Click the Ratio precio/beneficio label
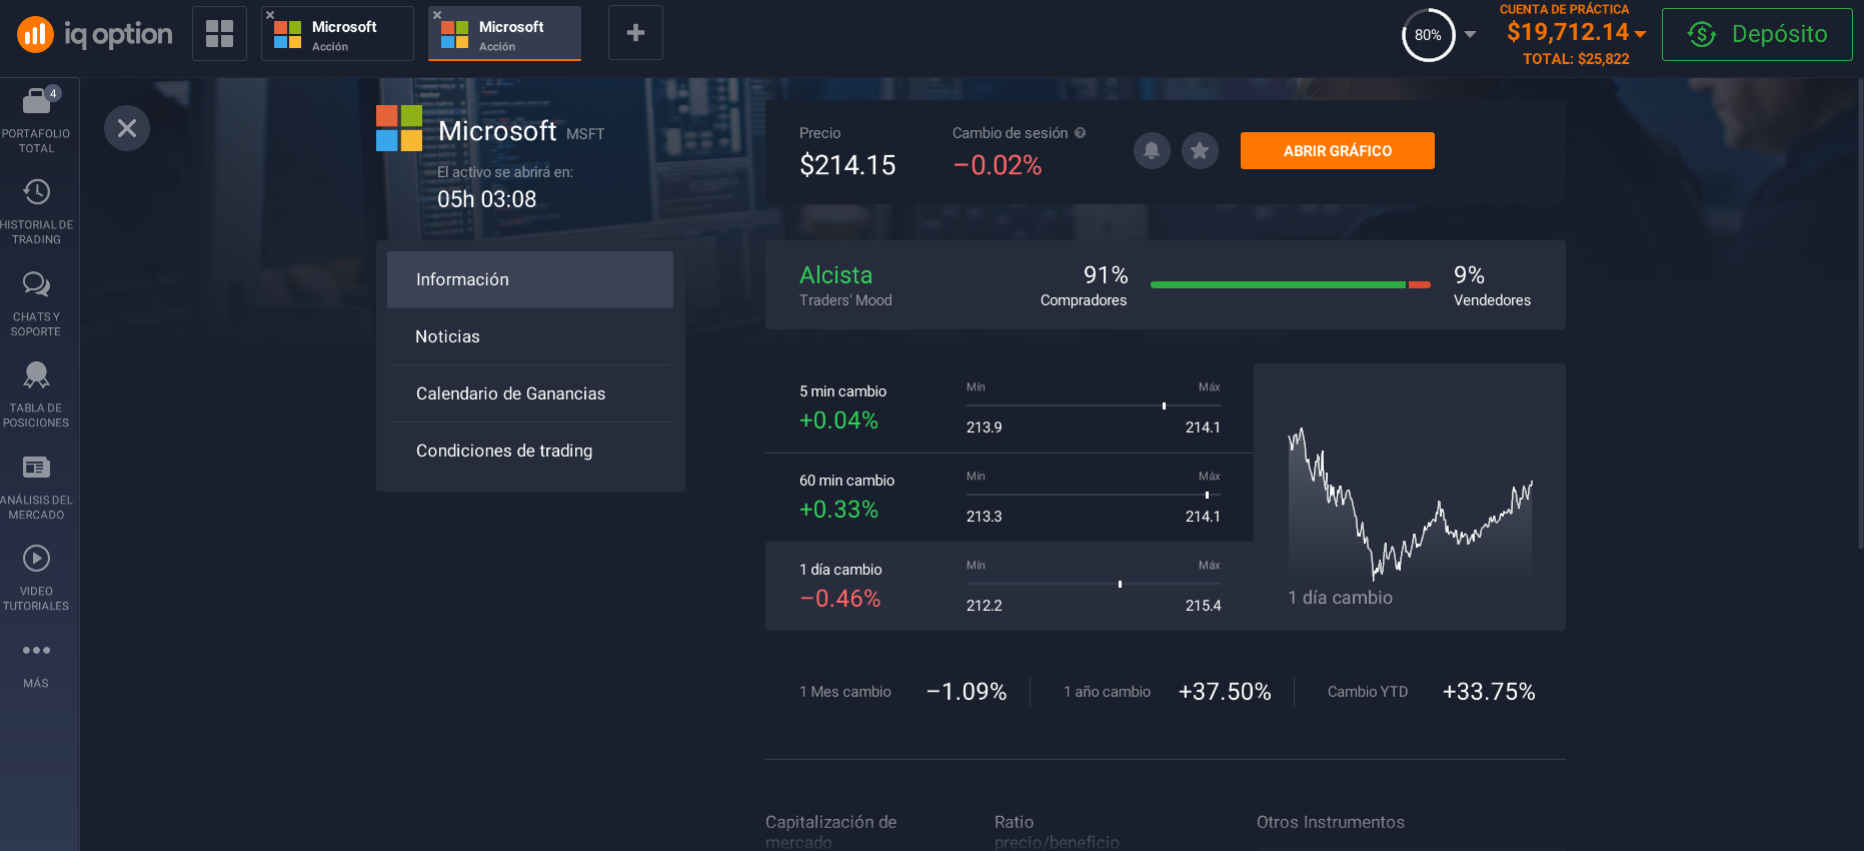The image size is (1864, 851). 1057,832
